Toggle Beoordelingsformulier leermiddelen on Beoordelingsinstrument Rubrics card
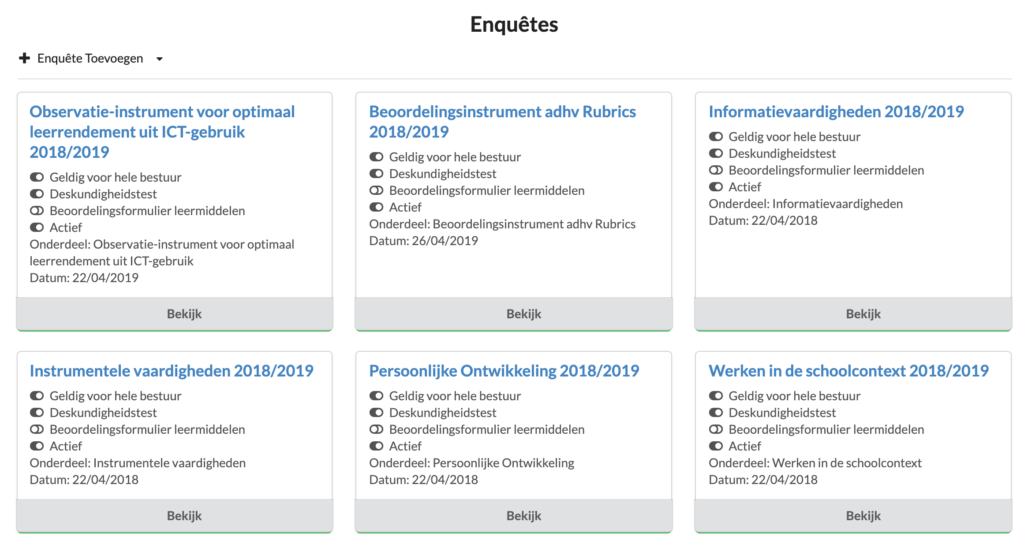The image size is (1024, 544). click(376, 191)
